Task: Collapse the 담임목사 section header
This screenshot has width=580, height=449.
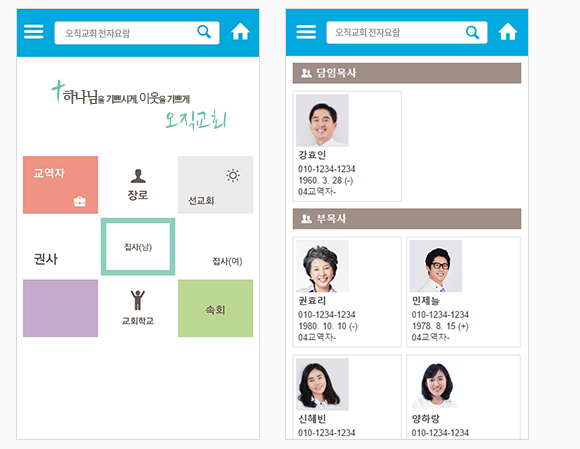Action: [407, 73]
